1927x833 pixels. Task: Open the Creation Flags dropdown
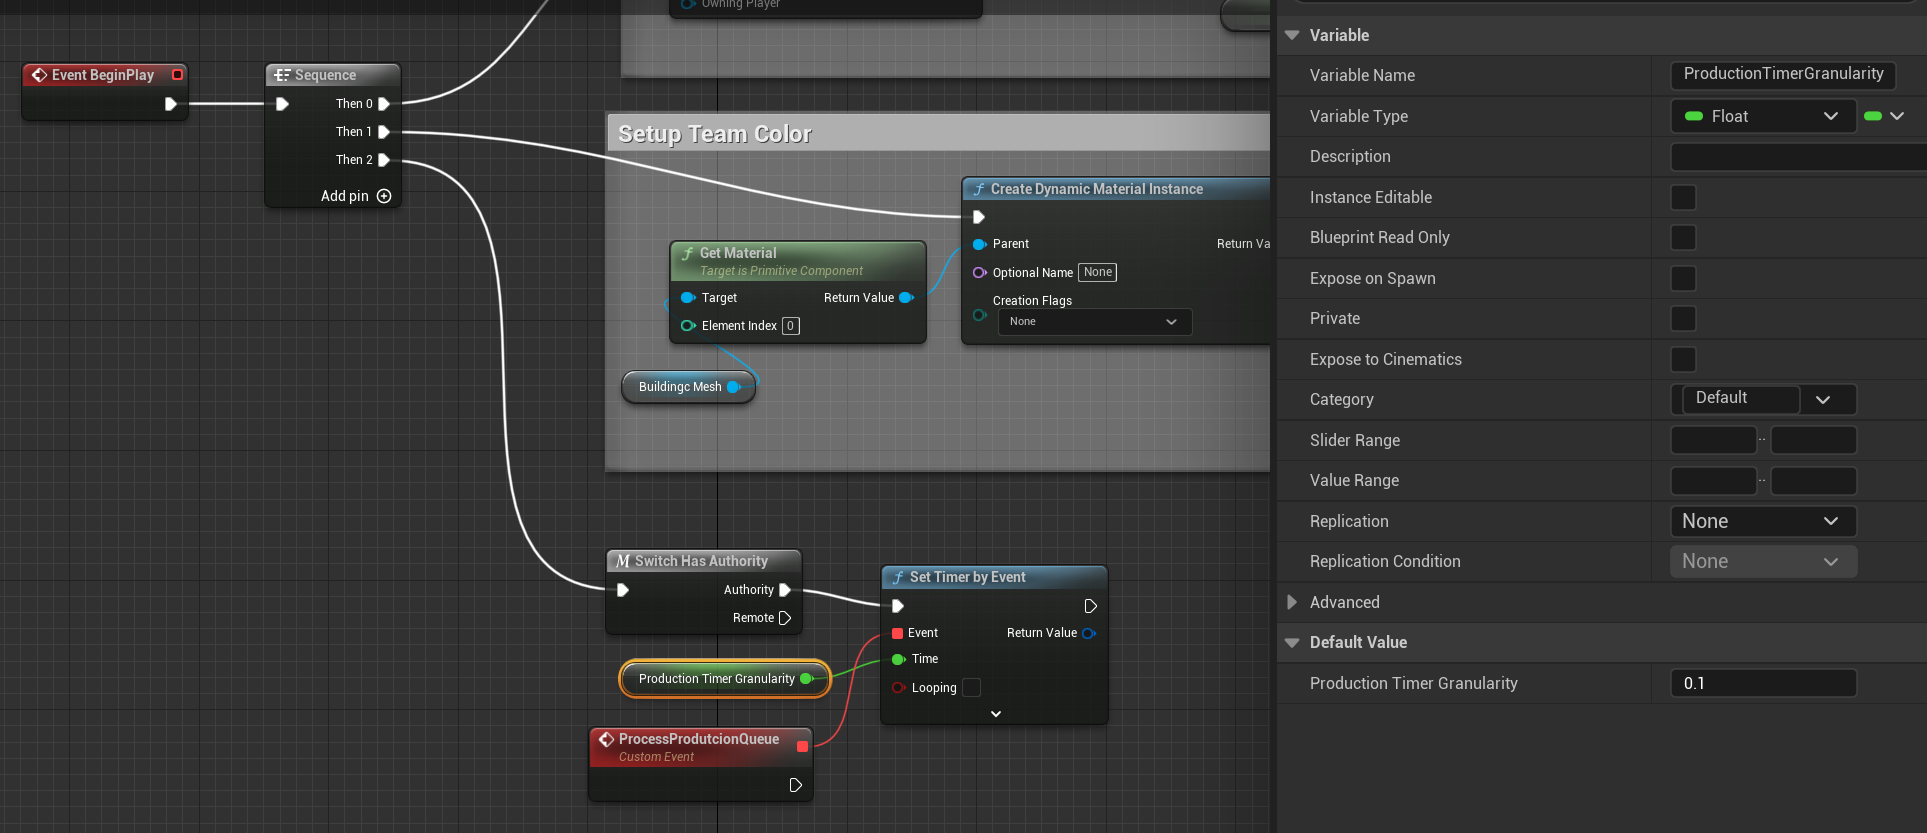1095,322
